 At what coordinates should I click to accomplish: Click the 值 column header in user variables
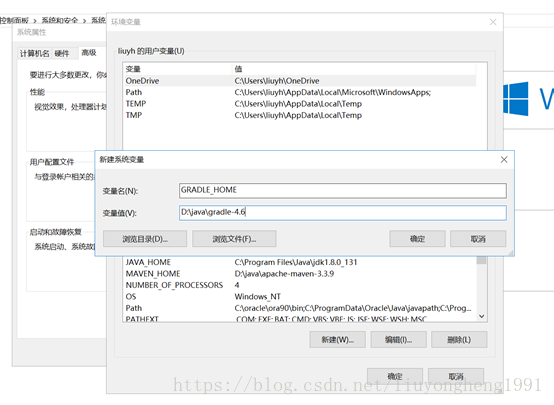[354, 69]
